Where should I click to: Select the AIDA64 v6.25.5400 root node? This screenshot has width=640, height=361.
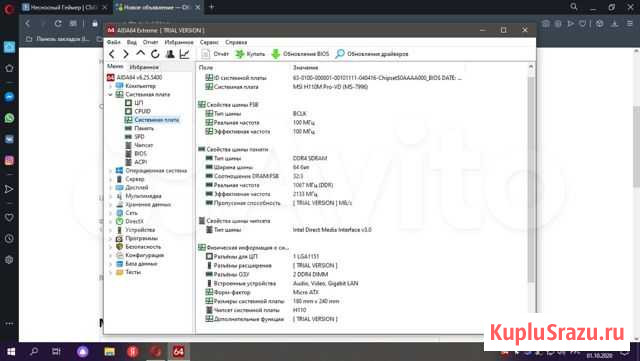[x=135, y=77]
